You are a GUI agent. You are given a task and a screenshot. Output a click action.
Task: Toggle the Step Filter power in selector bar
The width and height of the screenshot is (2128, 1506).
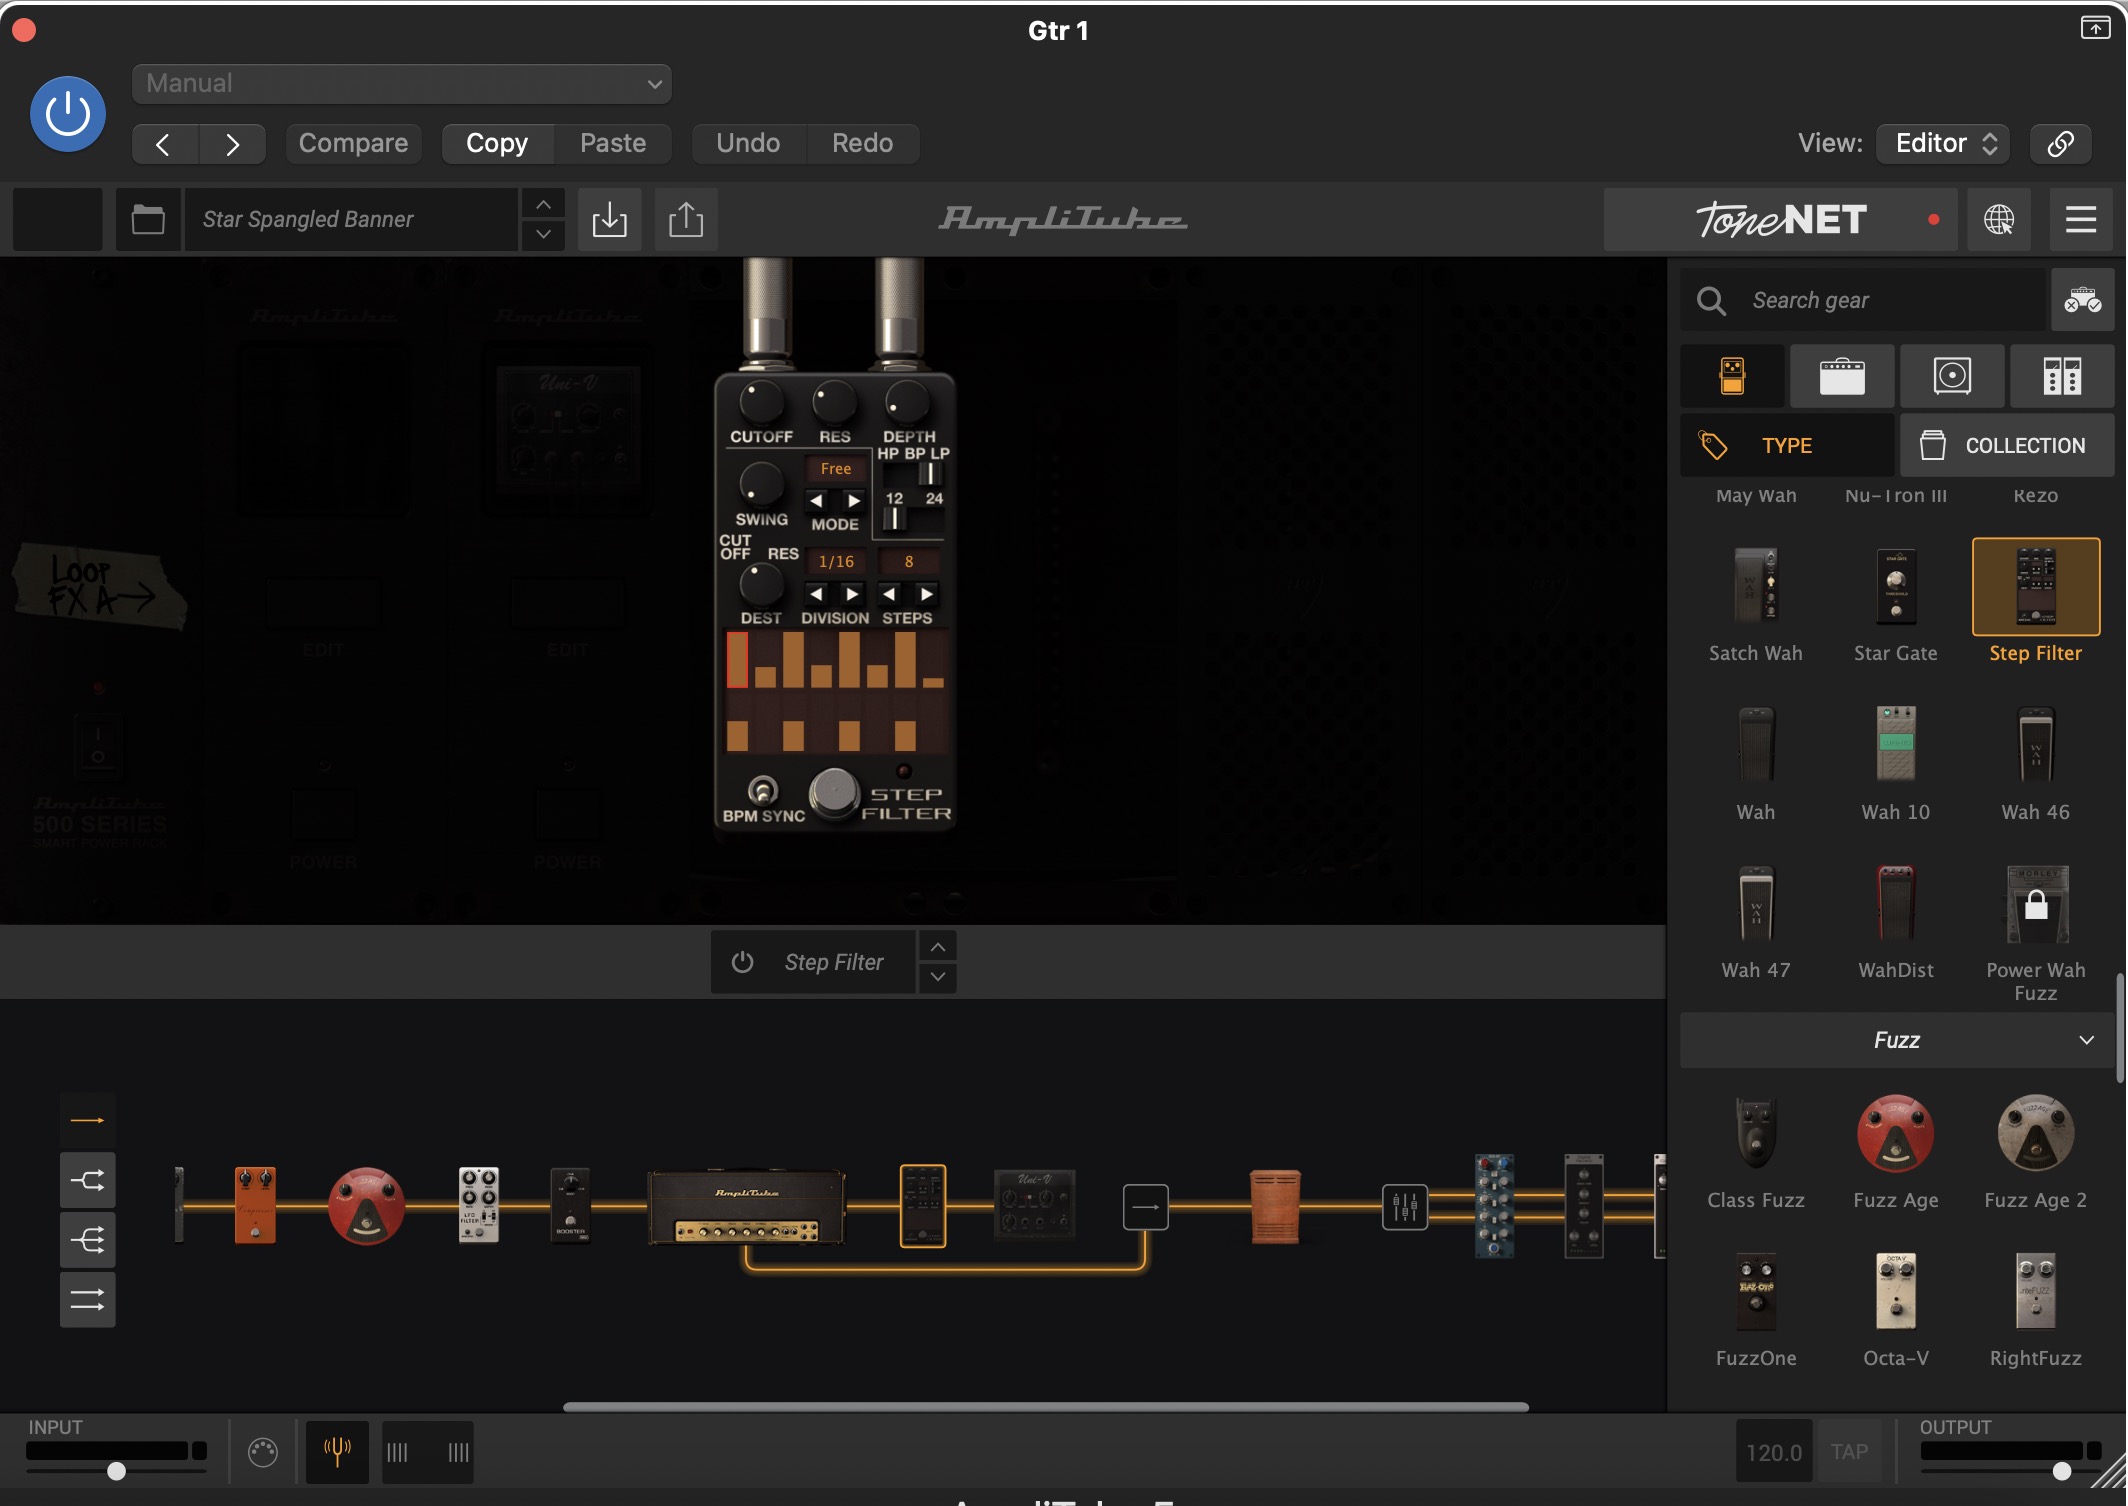(x=742, y=962)
